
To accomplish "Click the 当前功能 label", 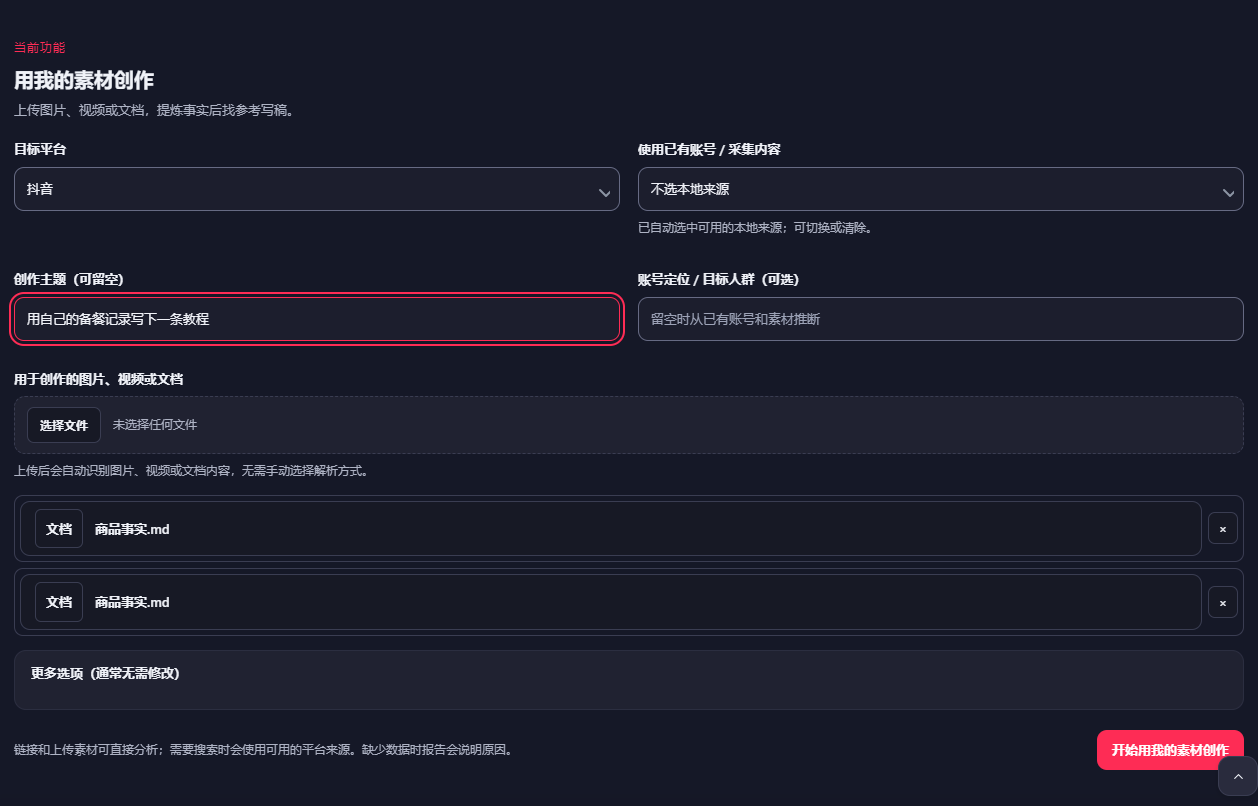I will [40, 48].
